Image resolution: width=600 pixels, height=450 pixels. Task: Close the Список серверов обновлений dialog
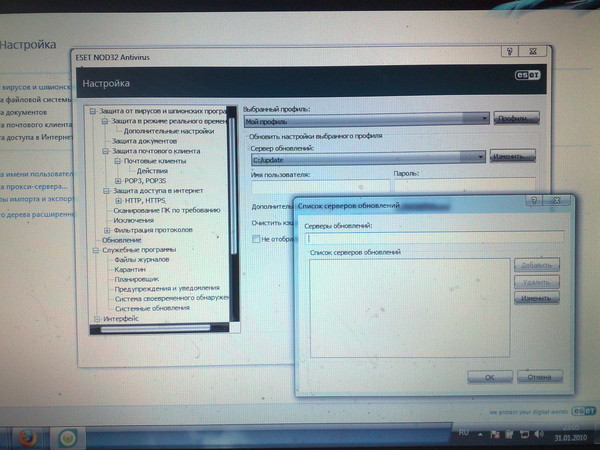(557, 200)
